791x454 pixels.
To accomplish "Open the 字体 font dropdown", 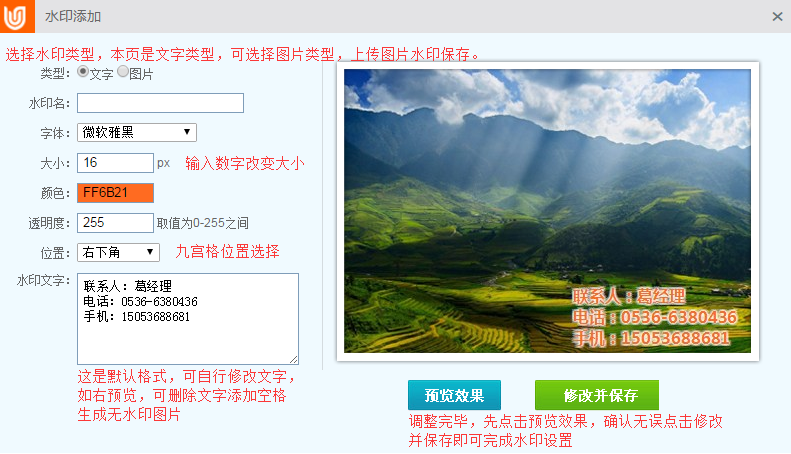I will click(137, 133).
